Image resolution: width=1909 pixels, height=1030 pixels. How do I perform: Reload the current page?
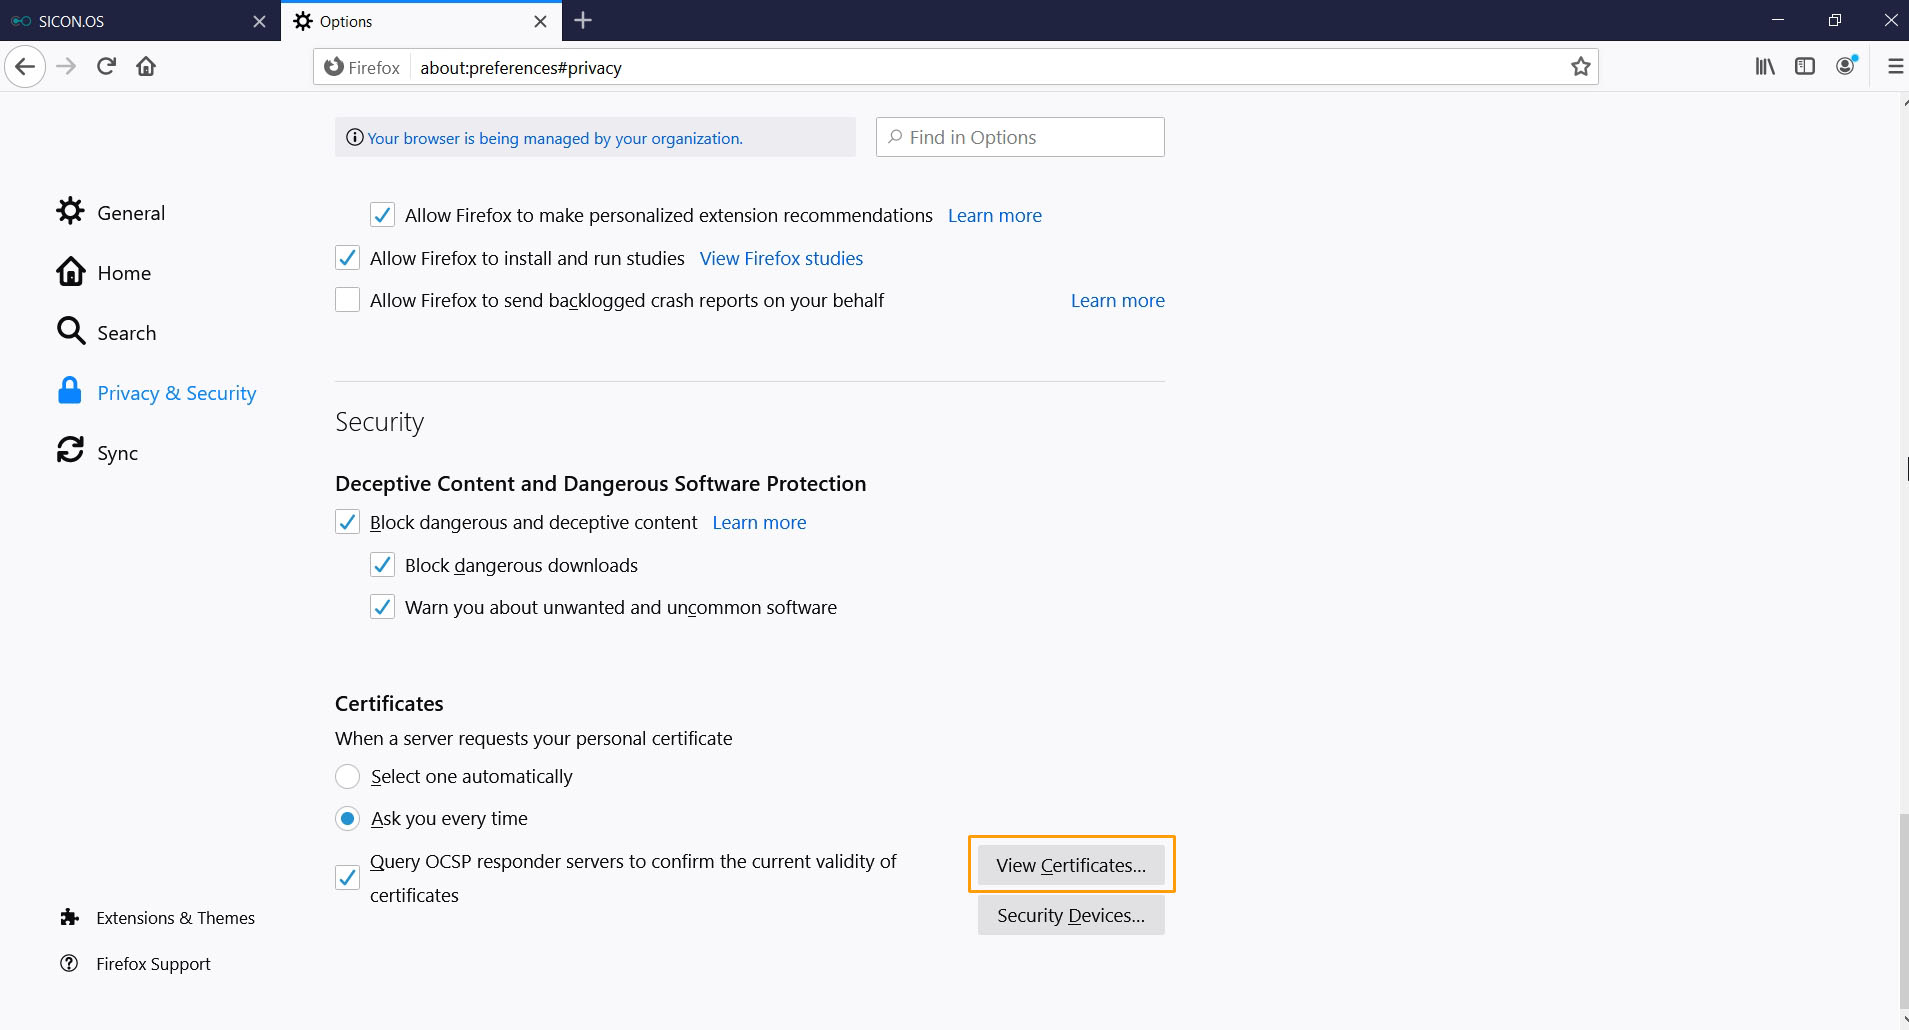pos(106,67)
